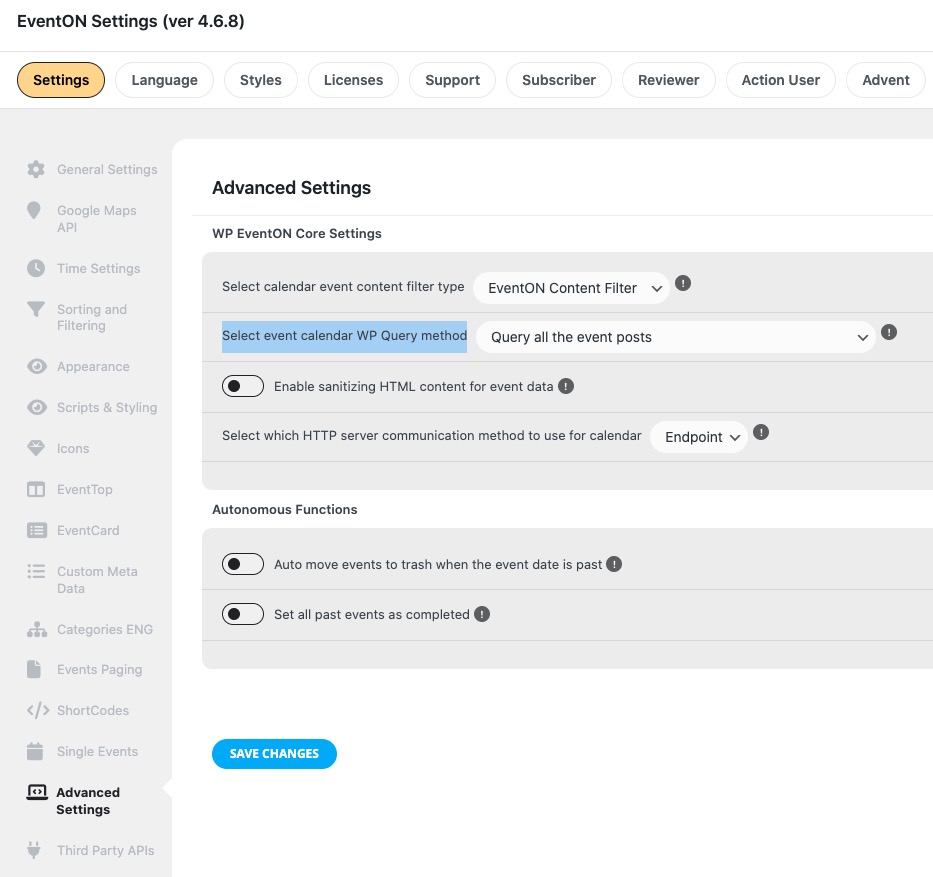
Task: Click 'WP EventON Core Settings' heading
Action: coord(297,233)
